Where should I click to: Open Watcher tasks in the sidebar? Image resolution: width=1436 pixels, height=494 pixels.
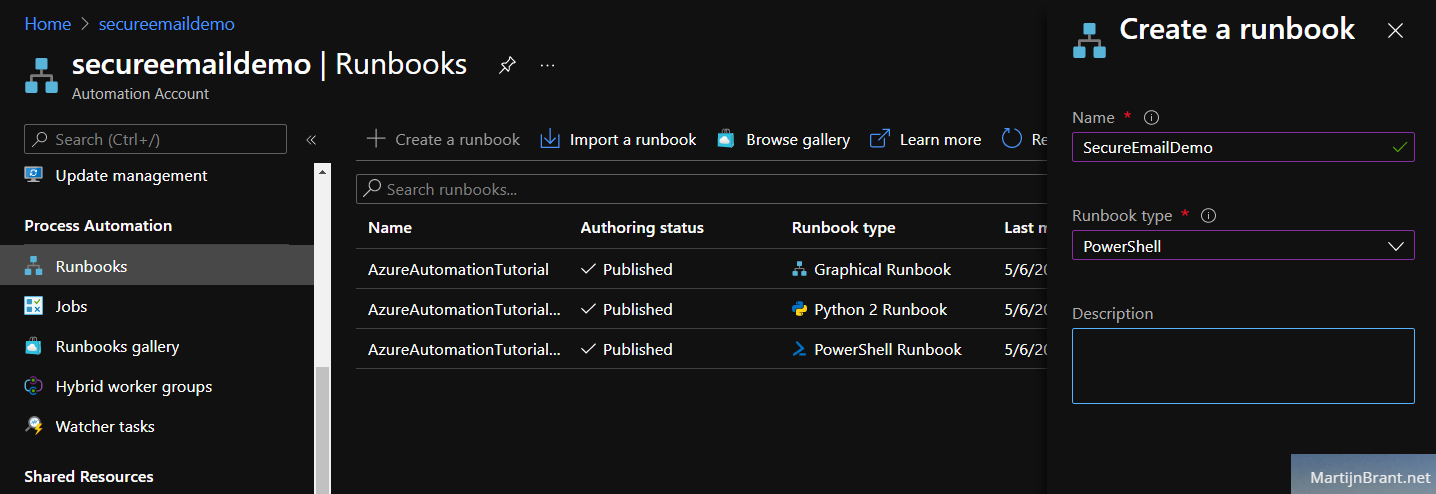[x=105, y=426]
